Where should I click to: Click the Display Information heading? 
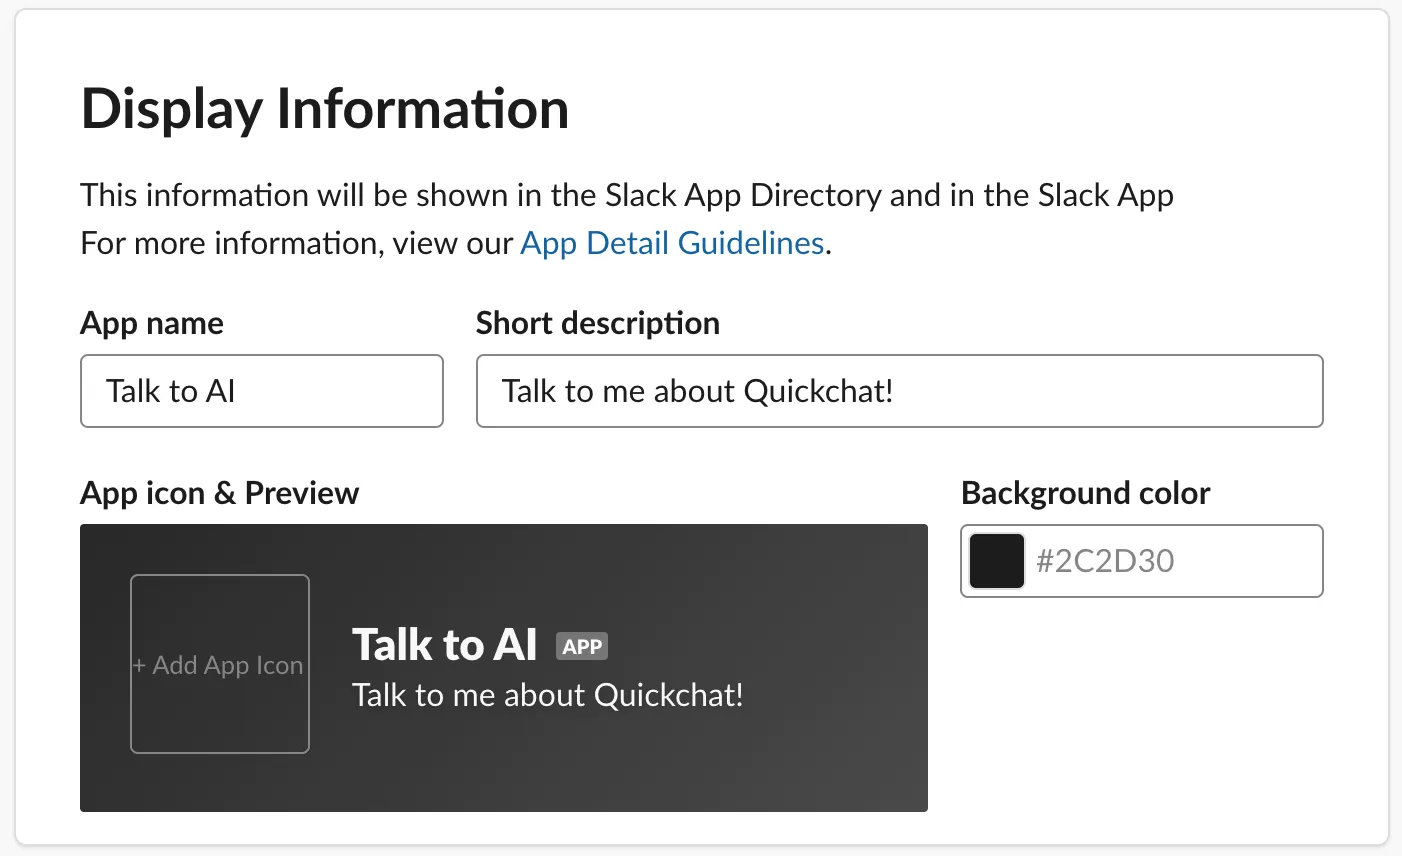[325, 109]
